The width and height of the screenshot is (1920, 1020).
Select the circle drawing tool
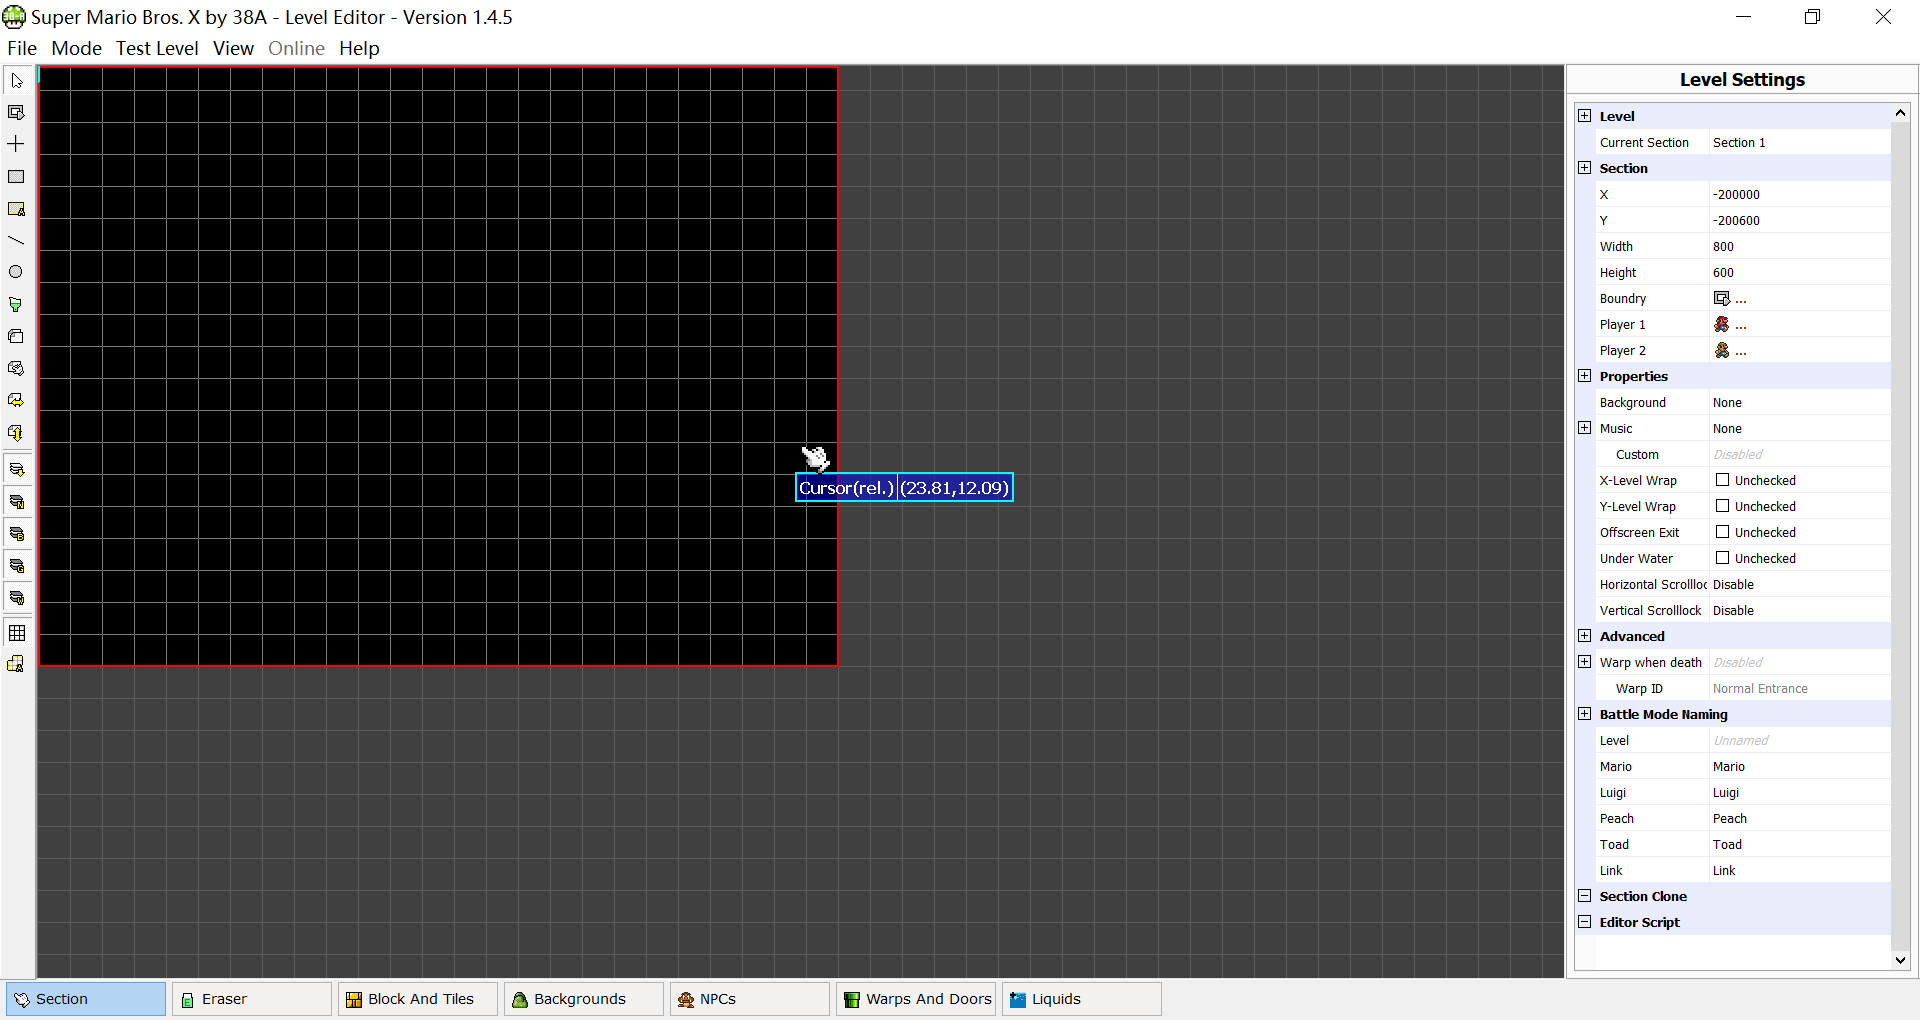pos(17,272)
